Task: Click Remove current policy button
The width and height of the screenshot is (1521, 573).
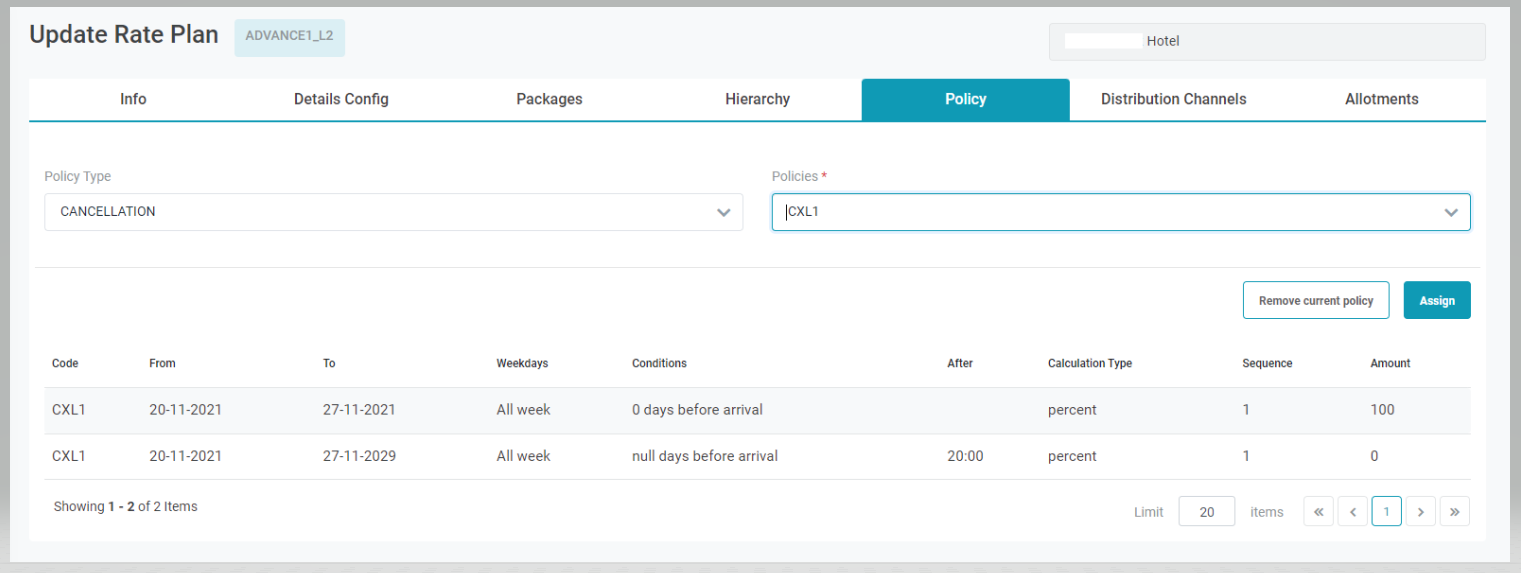Action: 1315,300
